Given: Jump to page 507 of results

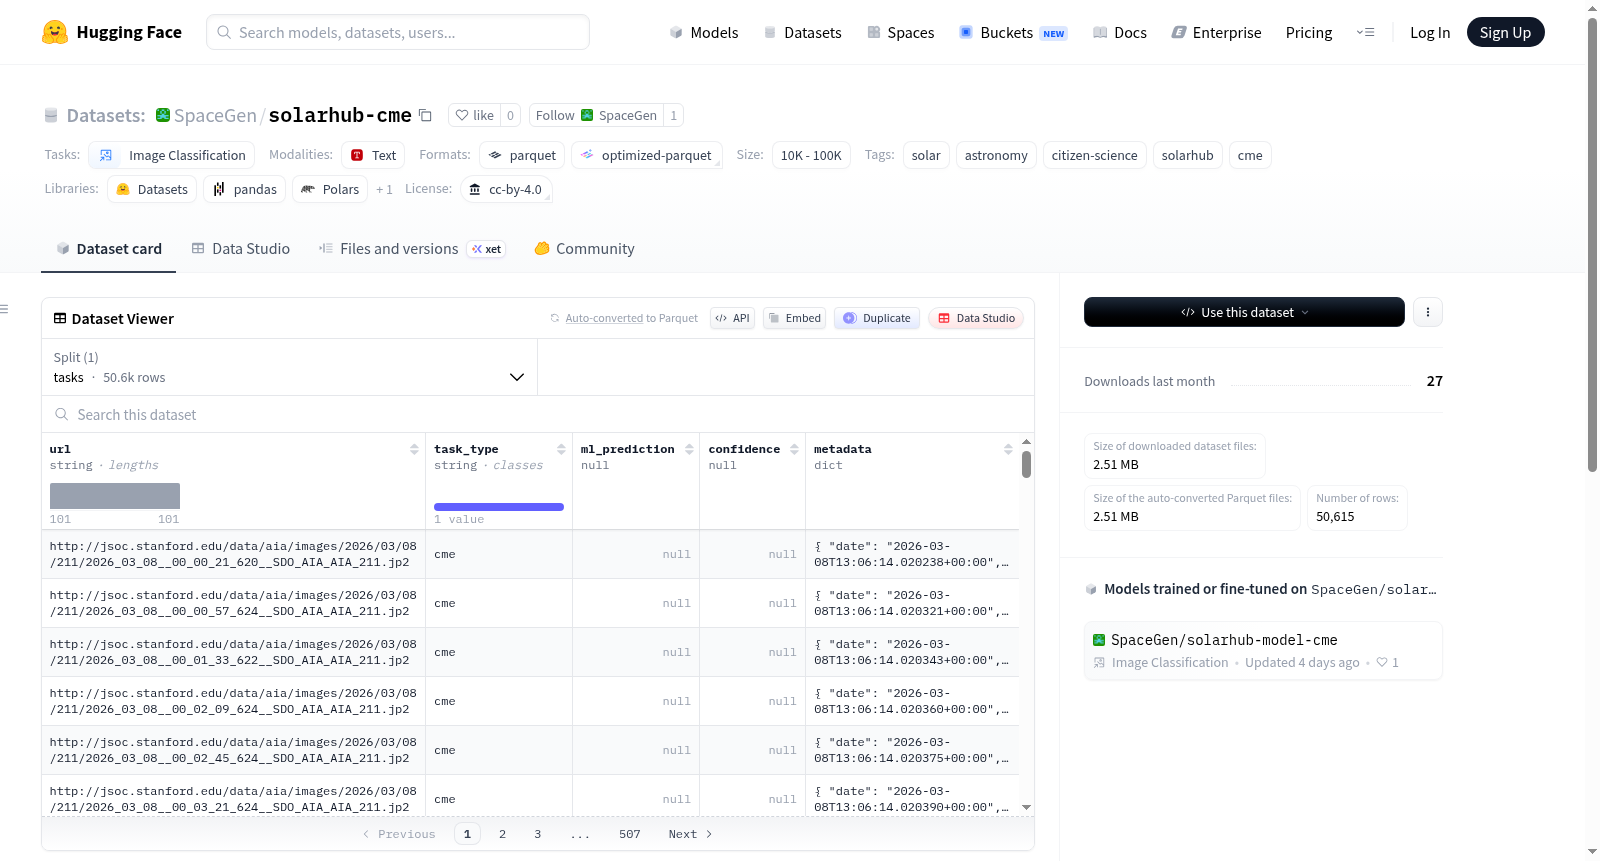Looking at the screenshot, I should tap(630, 834).
